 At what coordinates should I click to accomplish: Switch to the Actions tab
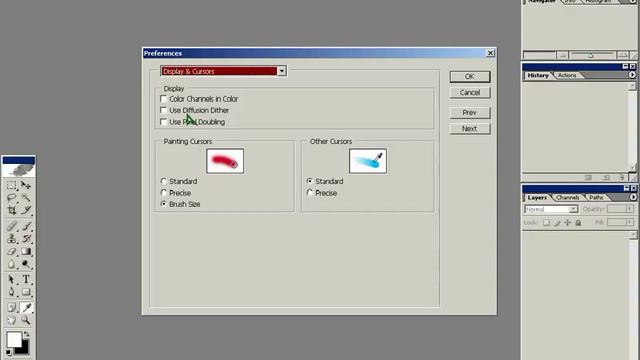pos(567,76)
